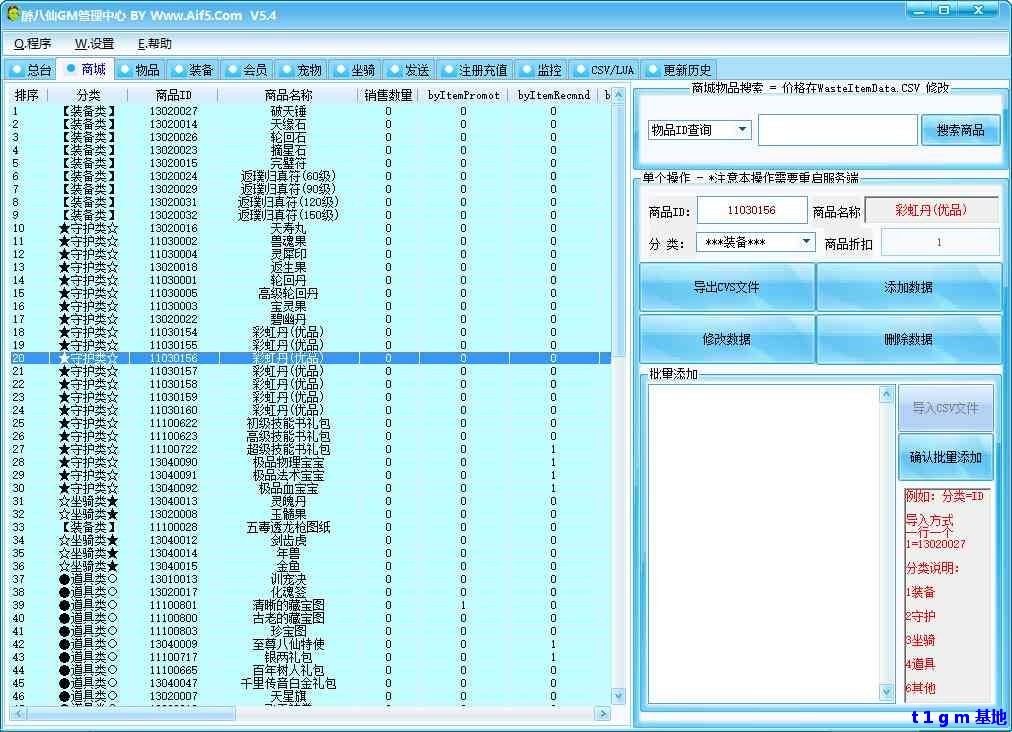
Task: Click the app icon in the title bar
Action: [x=13, y=14]
